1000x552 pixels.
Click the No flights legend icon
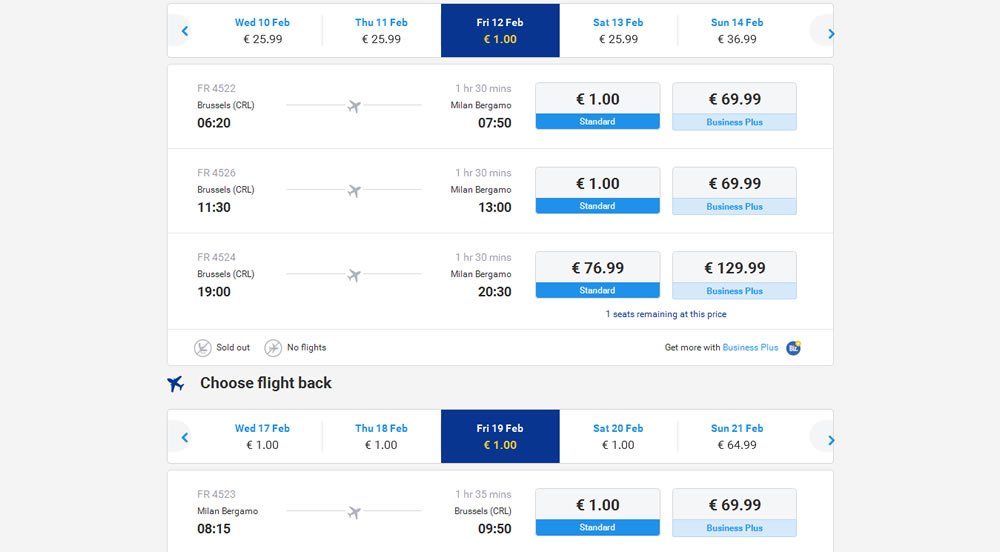(273, 348)
